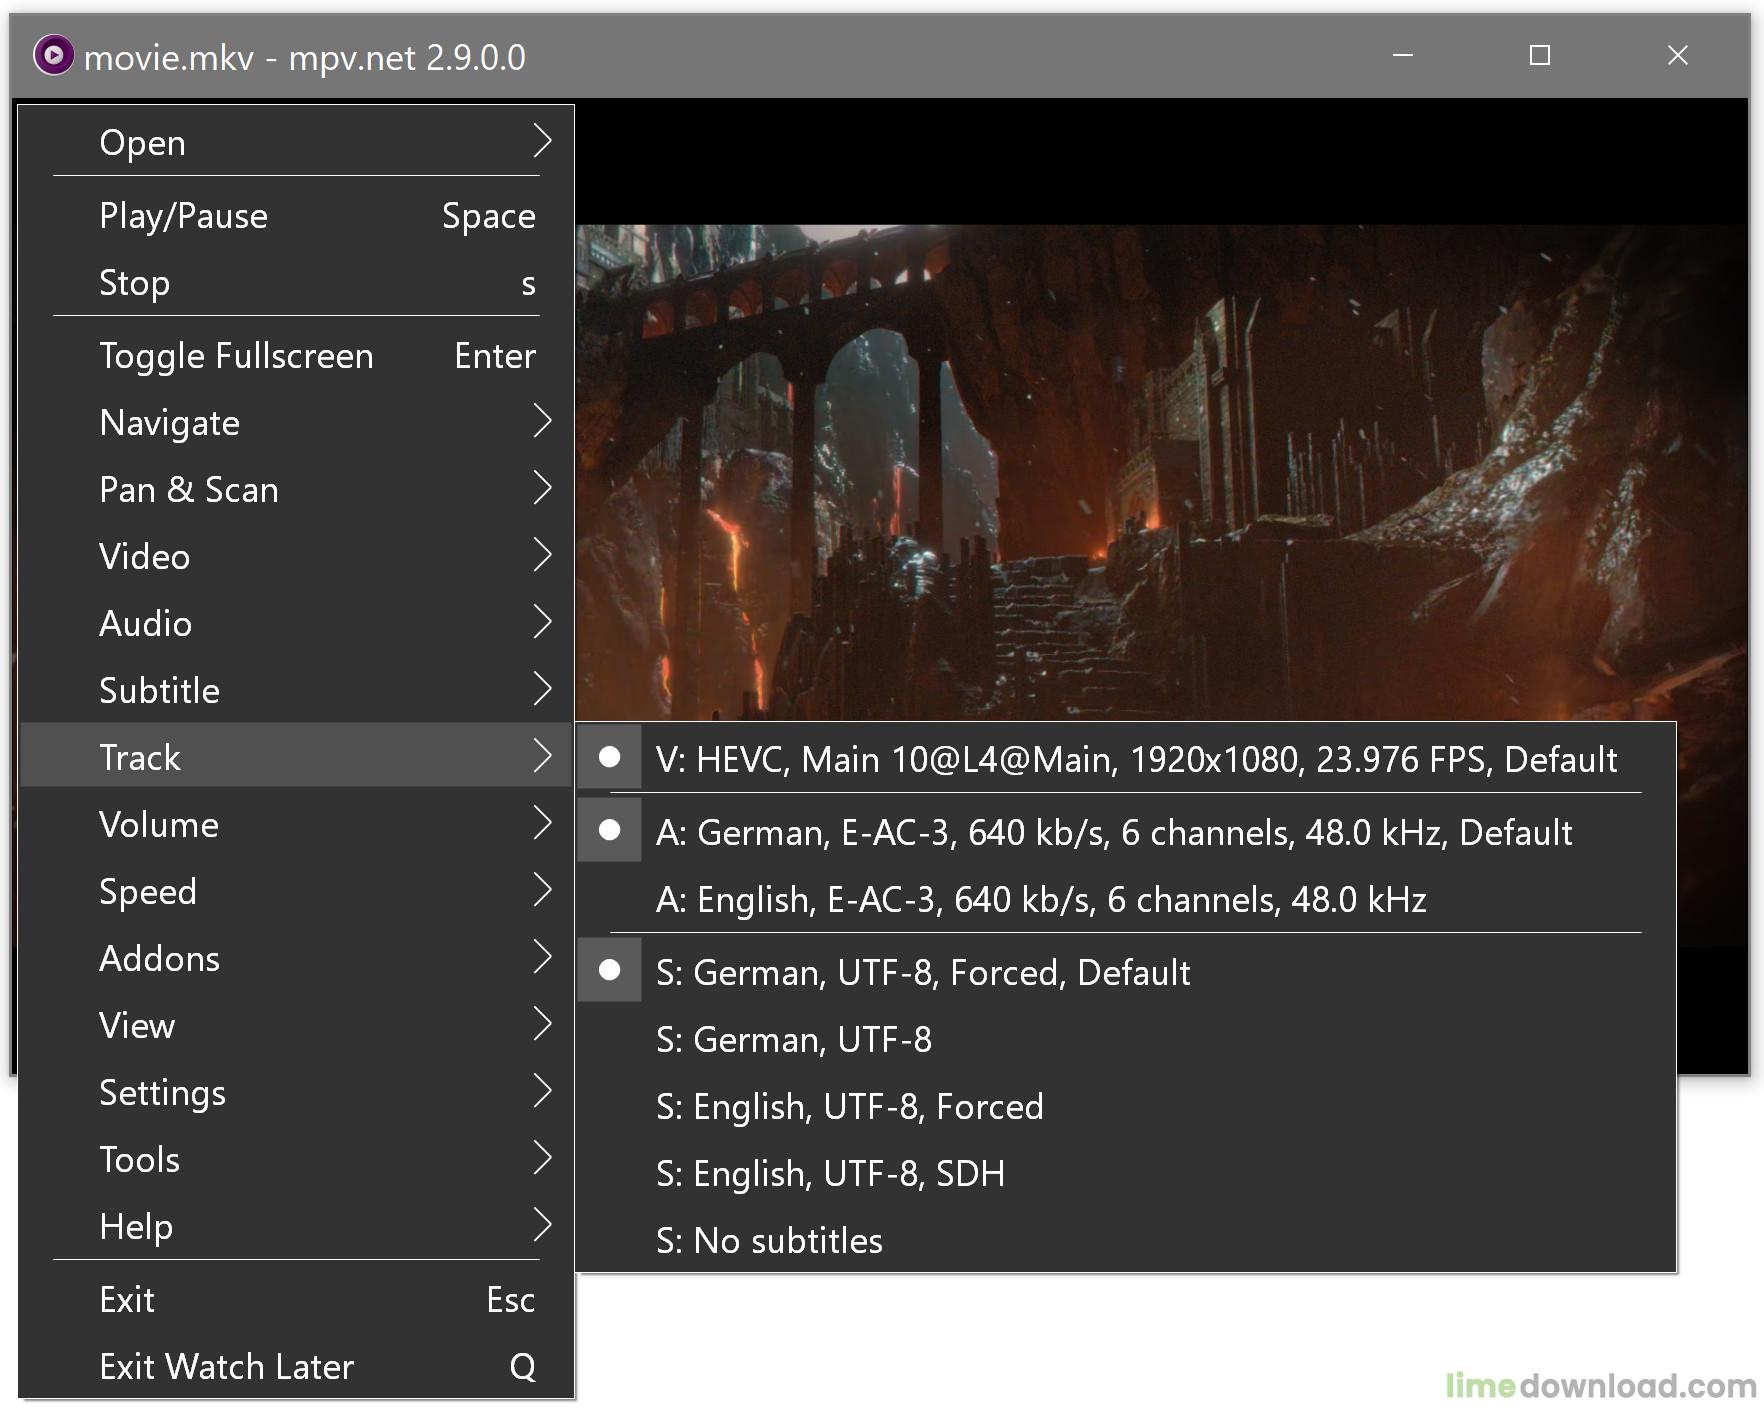Image resolution: width=1764 pixels, height=1417 pixels.
Task: Expand the Pan & Scan submenu
Action: tap(296, 489)
